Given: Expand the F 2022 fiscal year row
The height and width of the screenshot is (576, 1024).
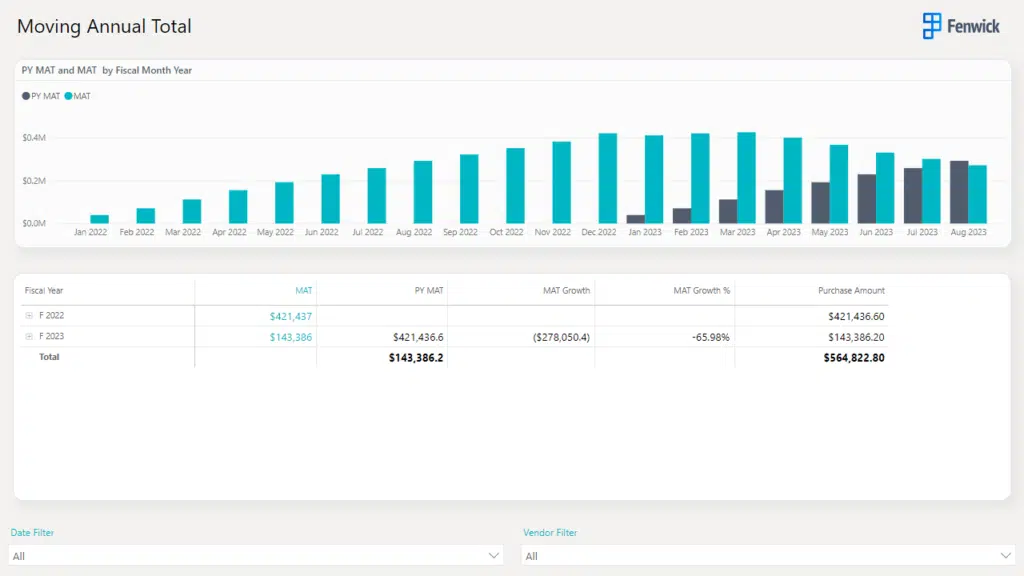Looking at the screenshot, I should (29, 316).
